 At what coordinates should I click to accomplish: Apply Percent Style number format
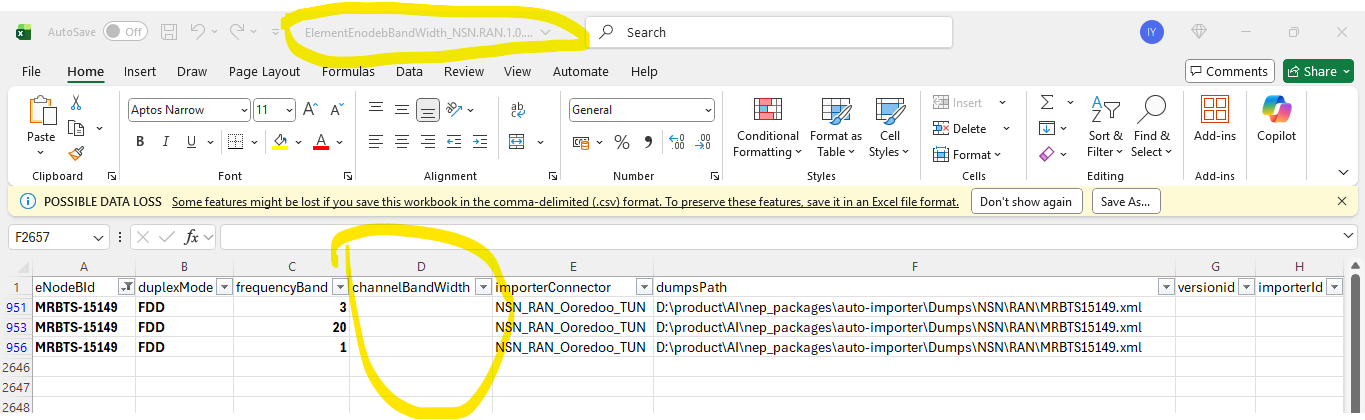(621, 142)
